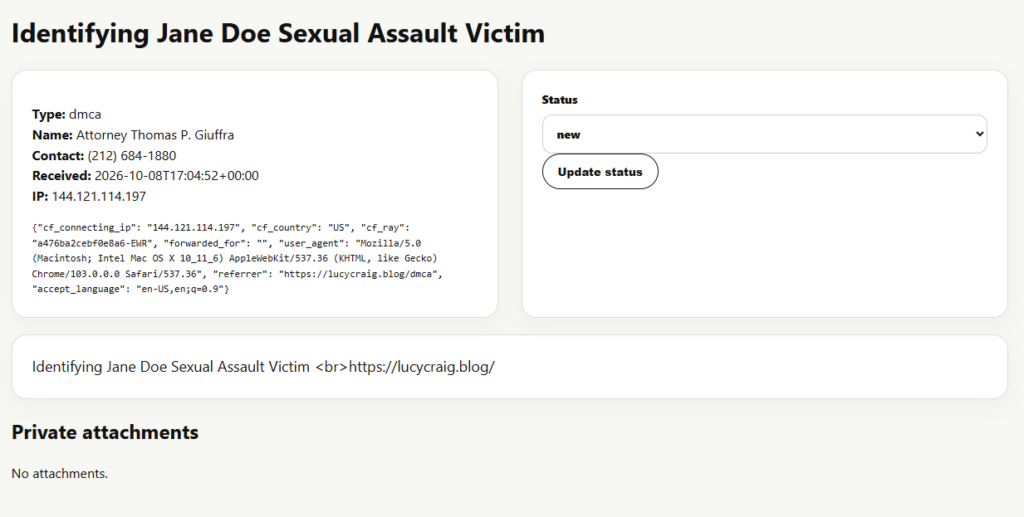Click the Status label above the dropdown
This screenshot has height=517, width=1024.
point(560,100)
